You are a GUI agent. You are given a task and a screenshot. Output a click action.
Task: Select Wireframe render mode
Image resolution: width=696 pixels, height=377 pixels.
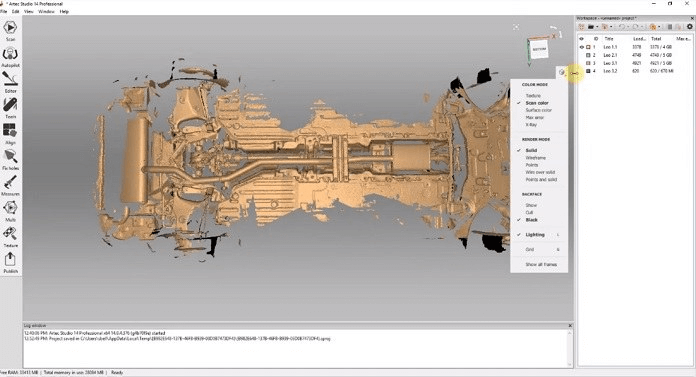coord(535,158)
